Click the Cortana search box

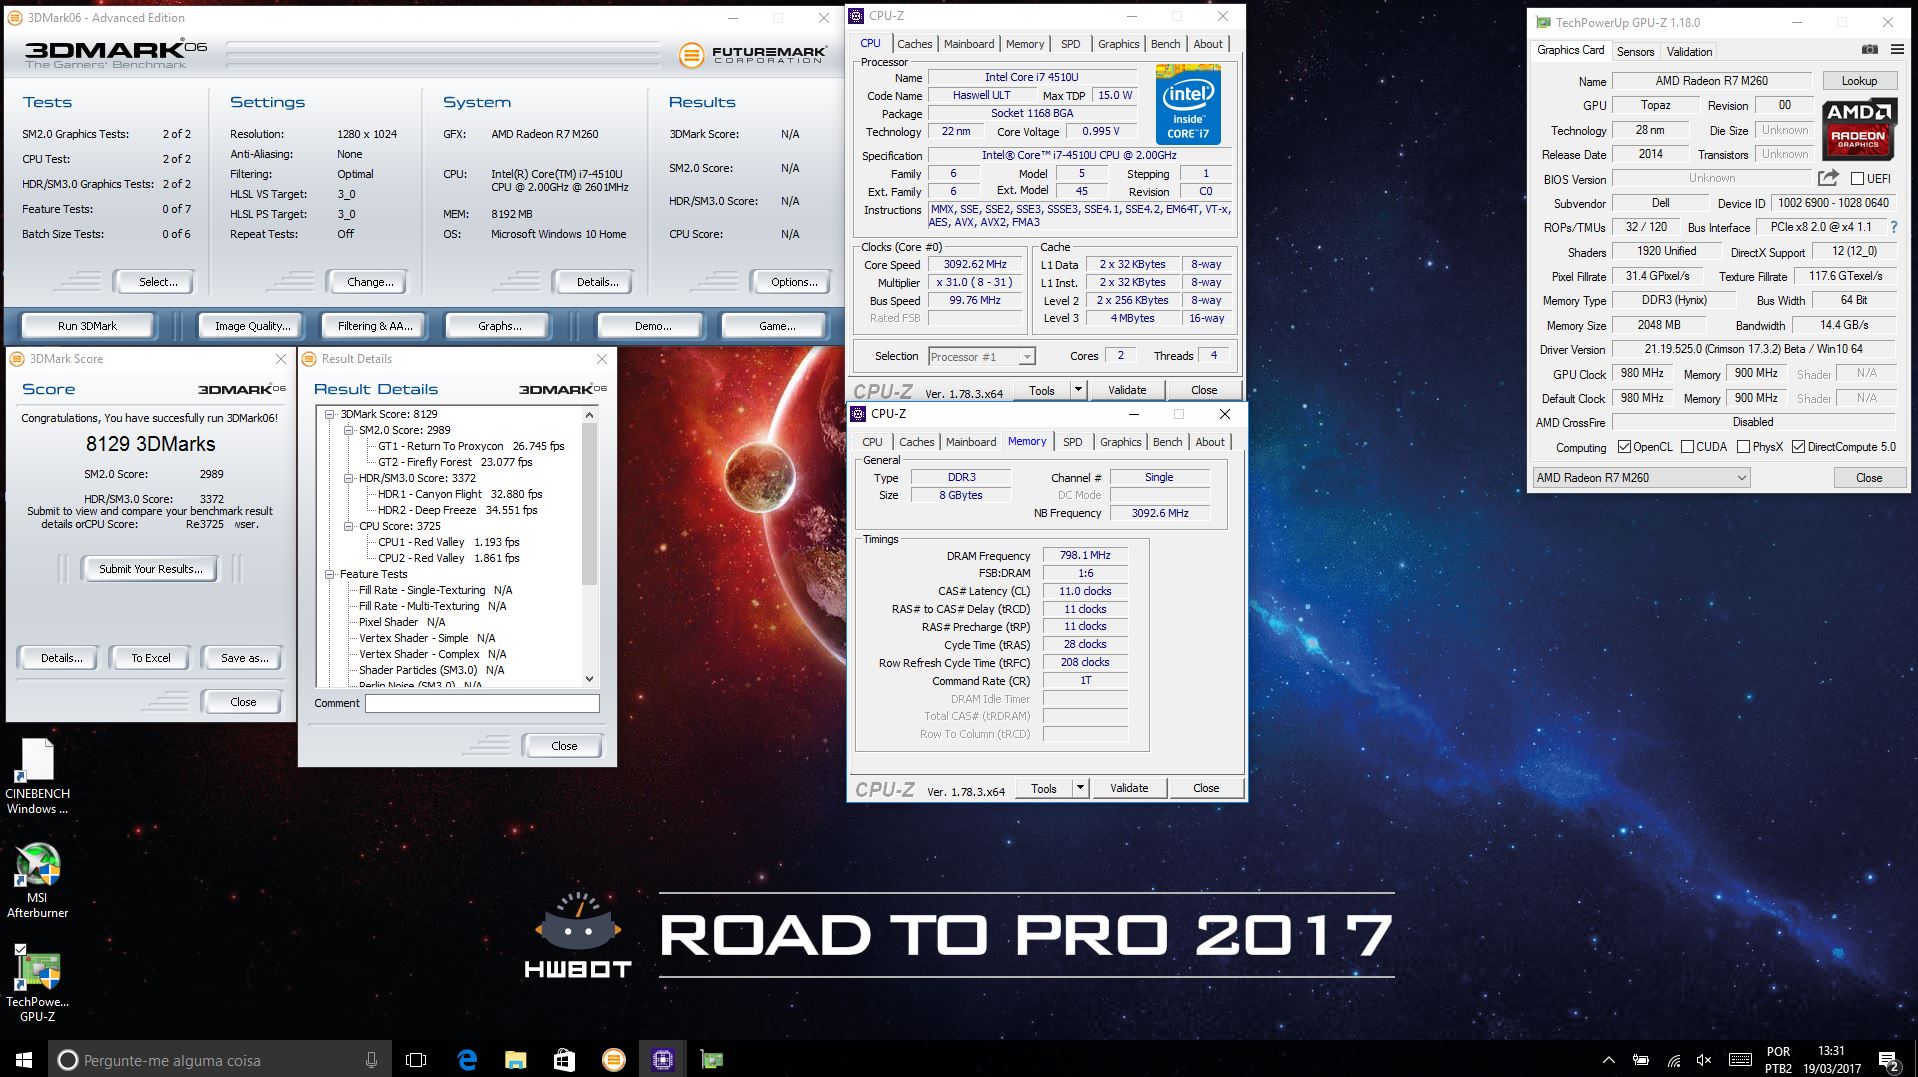220,1060
